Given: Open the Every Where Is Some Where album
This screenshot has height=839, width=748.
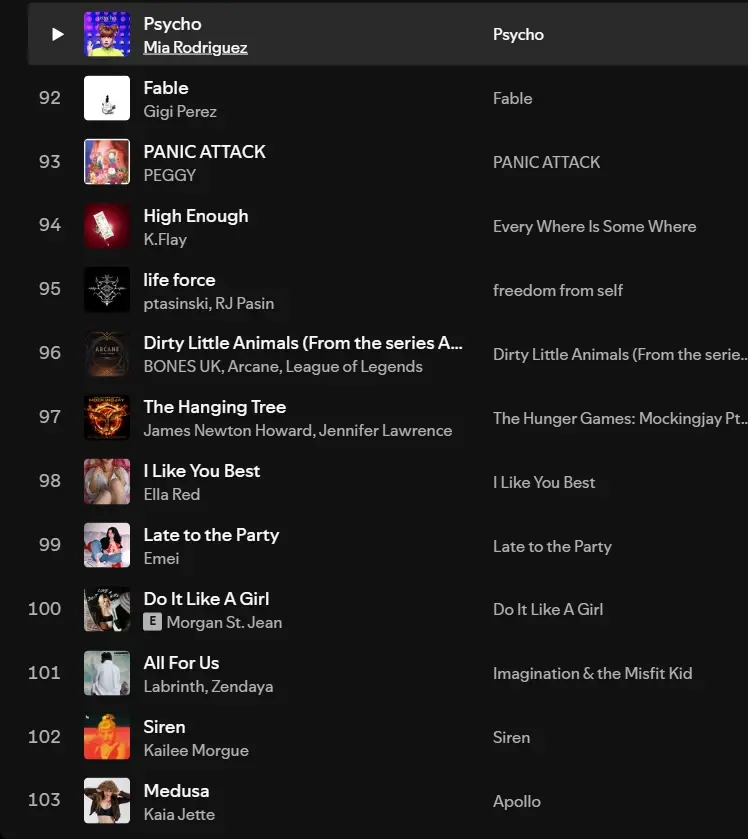Looking at the screenshot, I should 594,226.
